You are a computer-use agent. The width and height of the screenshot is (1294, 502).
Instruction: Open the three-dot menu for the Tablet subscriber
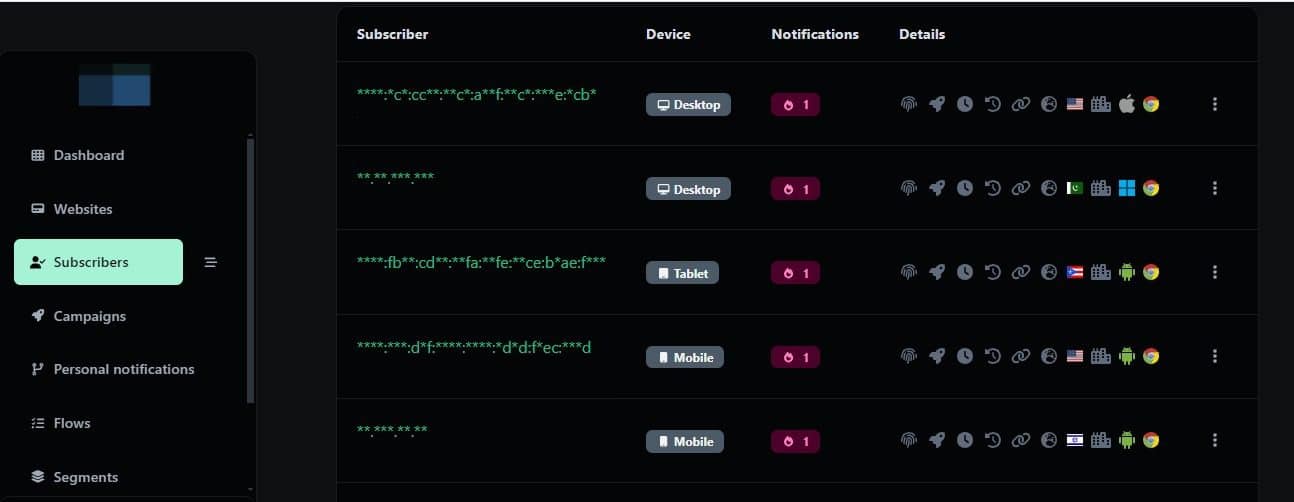point(1214,272)
